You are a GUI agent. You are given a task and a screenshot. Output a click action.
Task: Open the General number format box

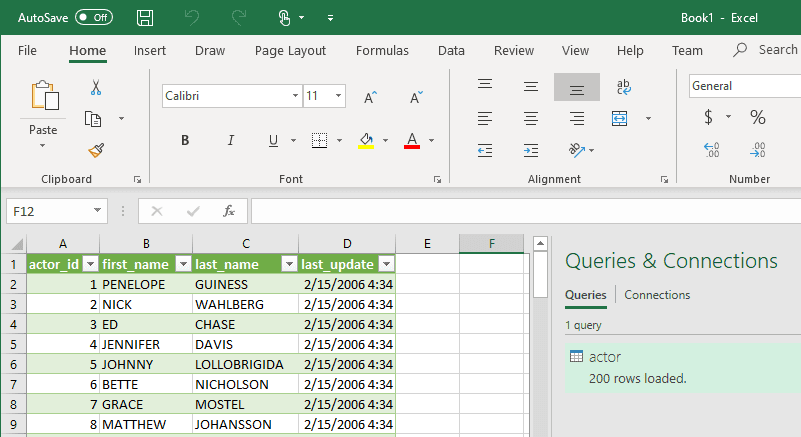click(x=745, y=86)
